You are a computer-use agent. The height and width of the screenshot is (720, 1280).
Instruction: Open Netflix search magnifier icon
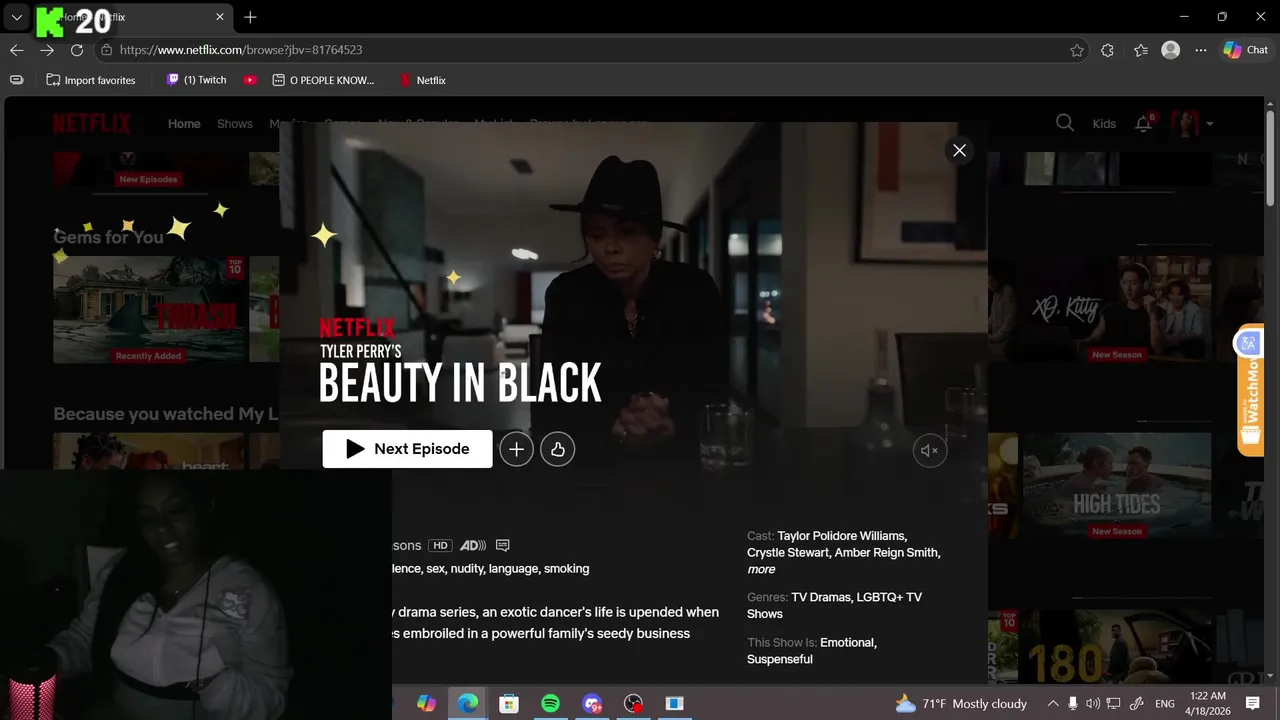click(x=1065, y=123)
